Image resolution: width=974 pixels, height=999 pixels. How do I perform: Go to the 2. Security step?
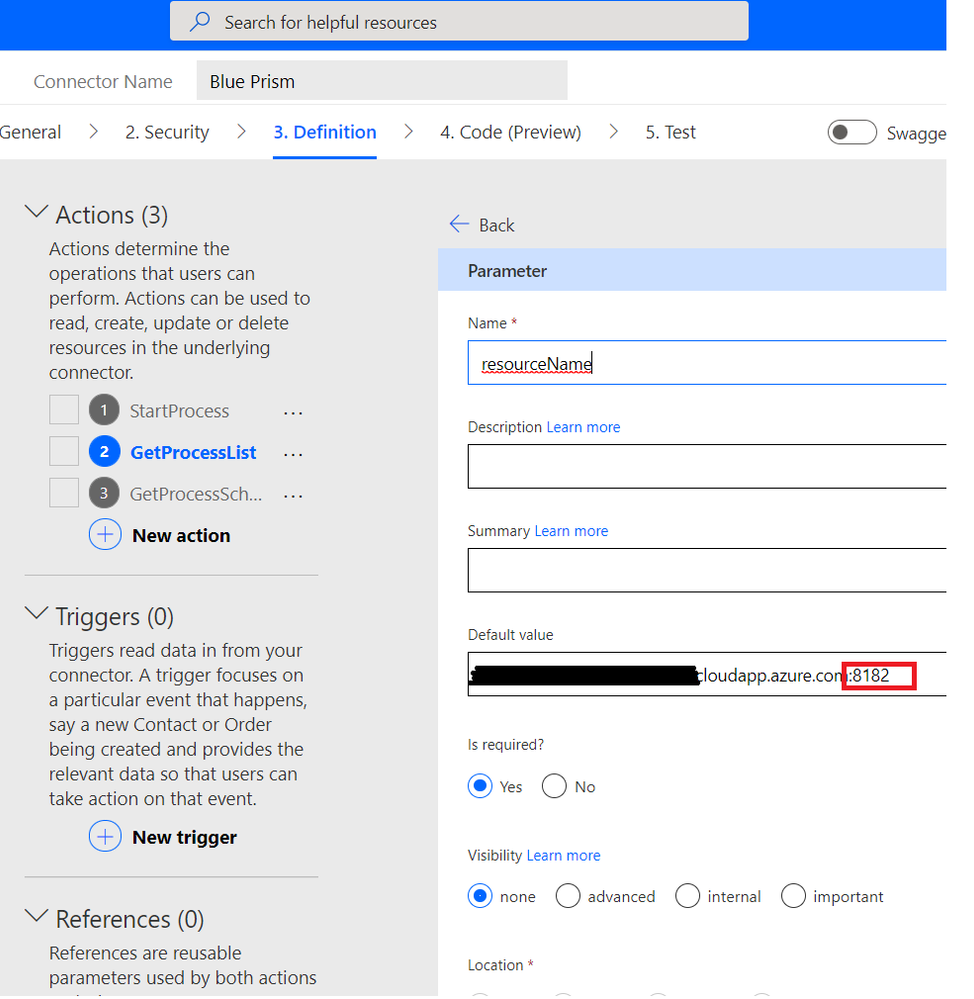(x=167, y=132)
